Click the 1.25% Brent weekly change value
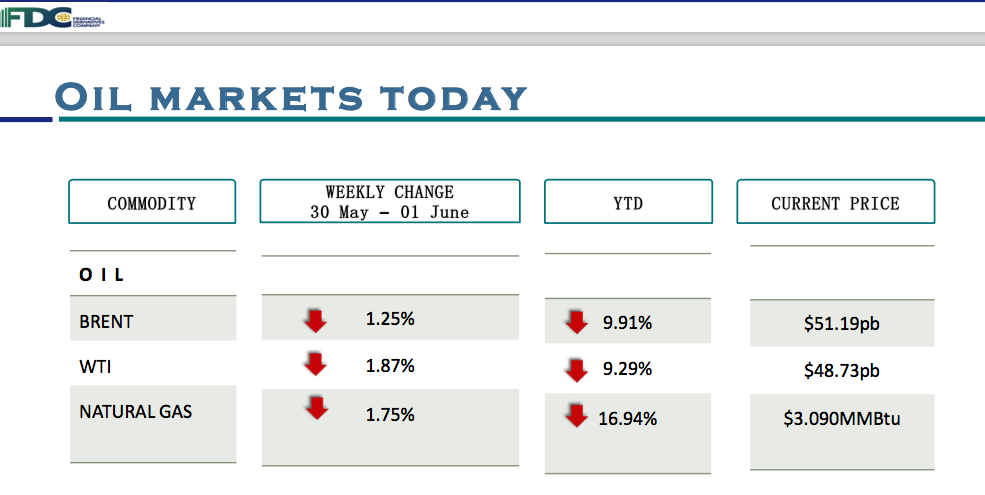 click(x=390, y=319)
